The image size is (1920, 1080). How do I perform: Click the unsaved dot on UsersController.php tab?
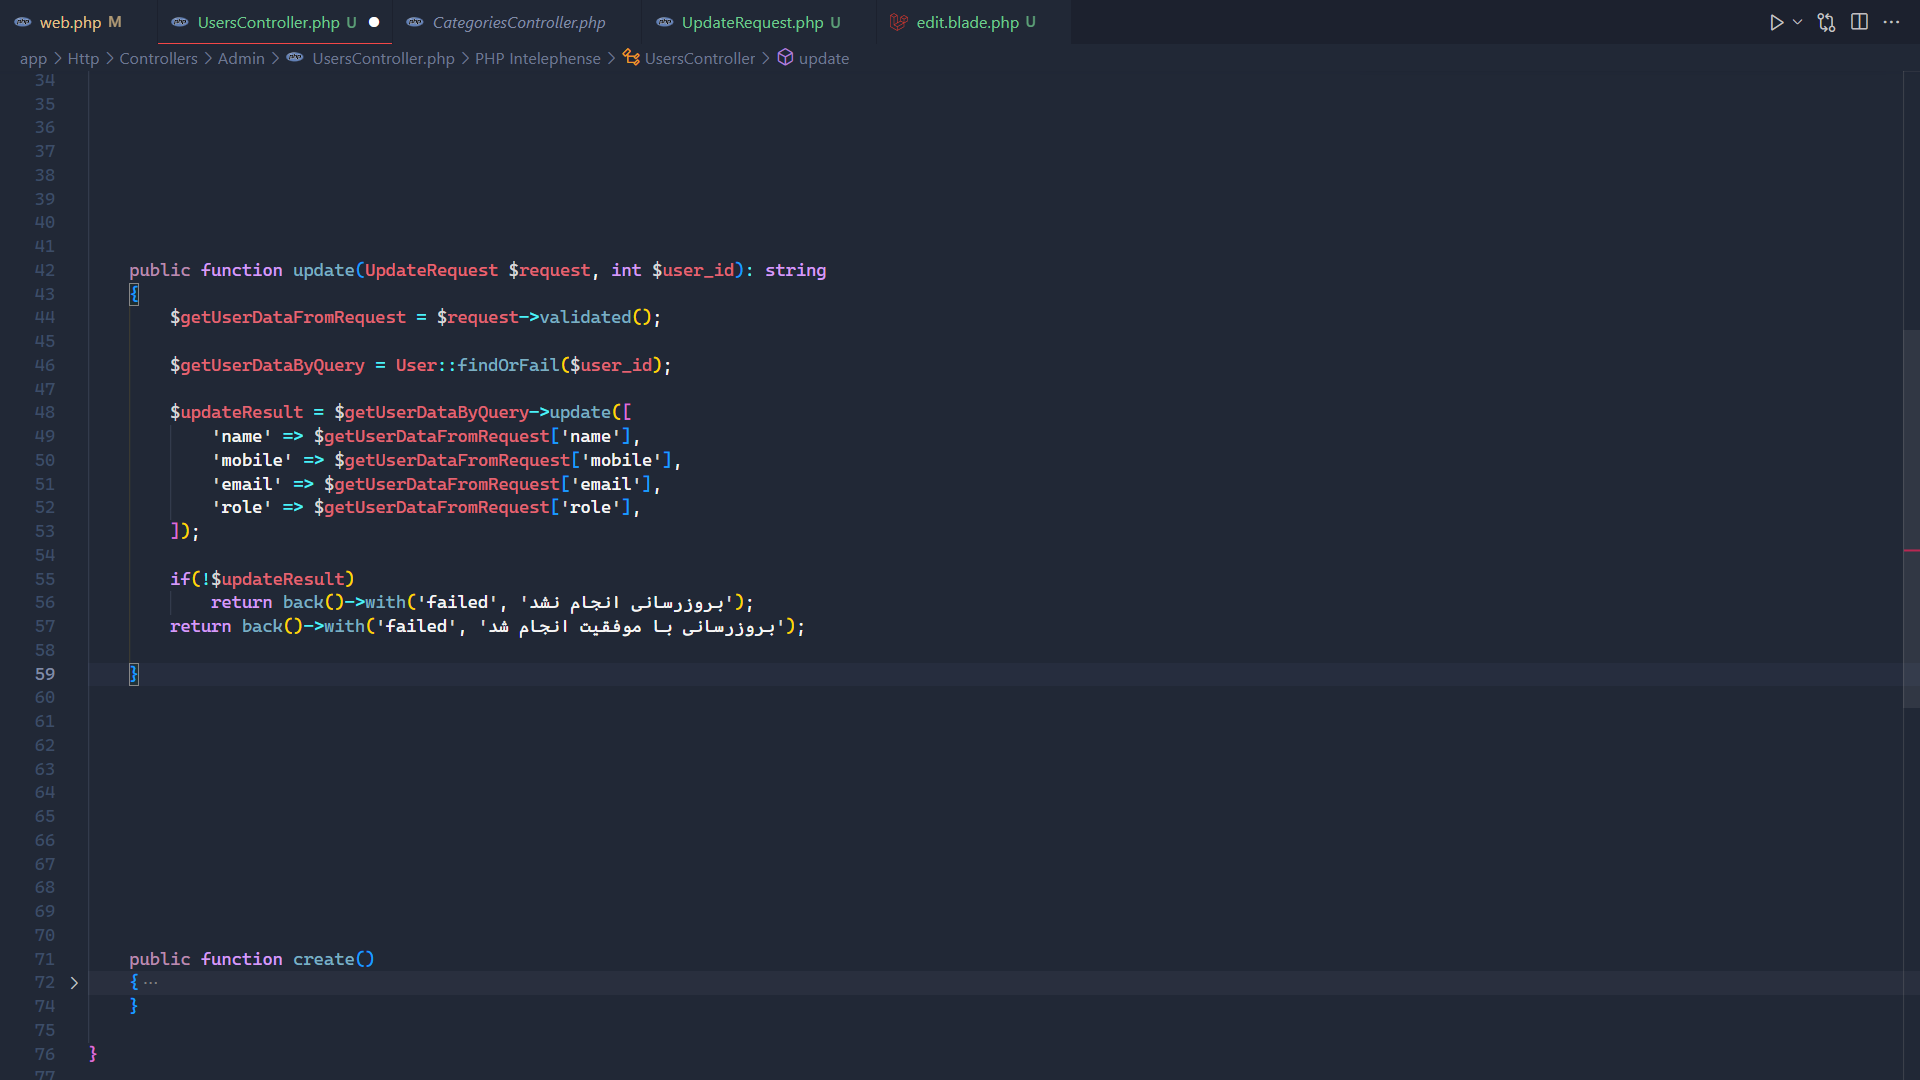click(374, 22)
